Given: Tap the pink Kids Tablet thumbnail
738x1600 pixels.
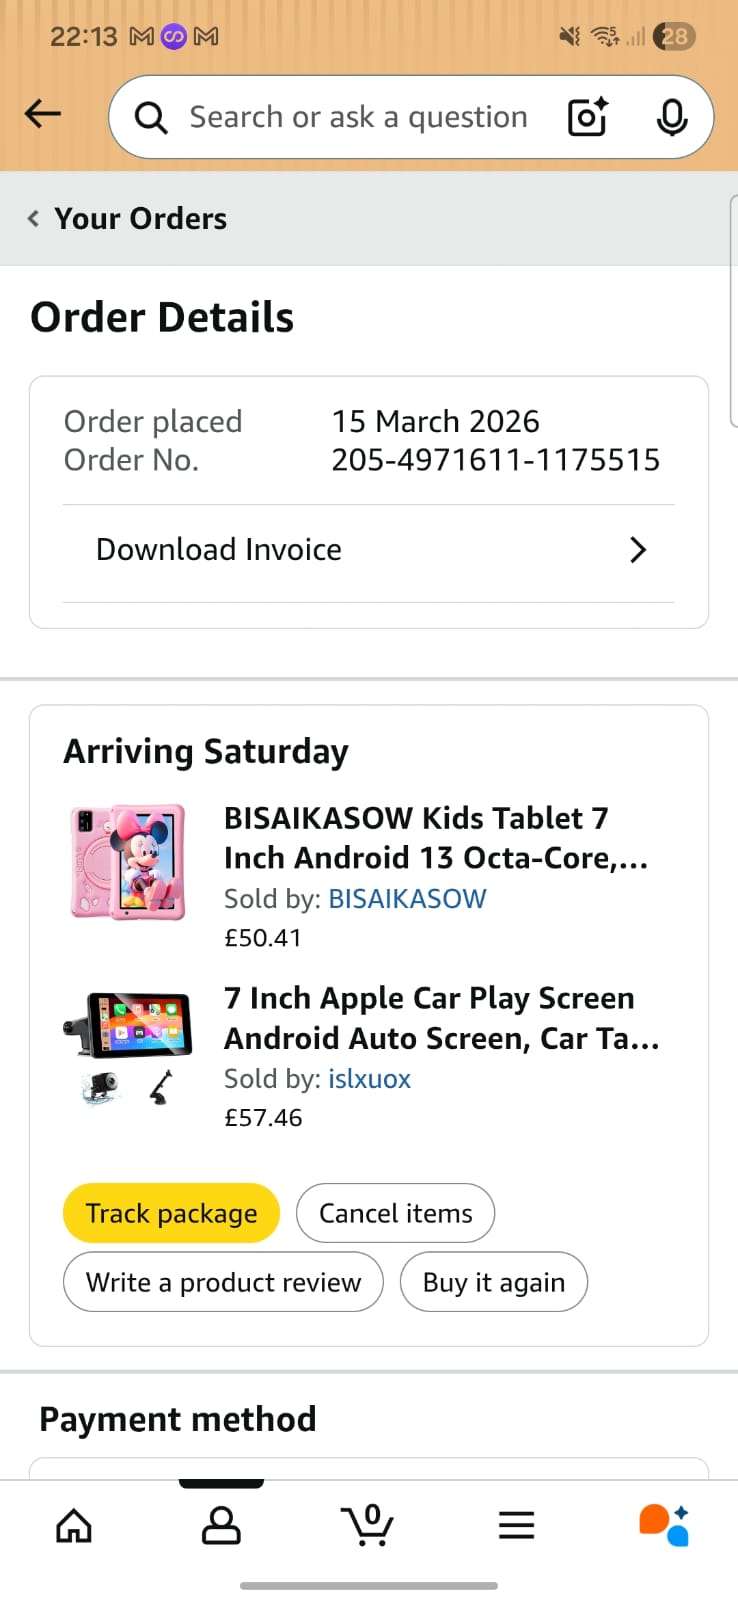Looking at the screenshot, I should click(127, 861).
